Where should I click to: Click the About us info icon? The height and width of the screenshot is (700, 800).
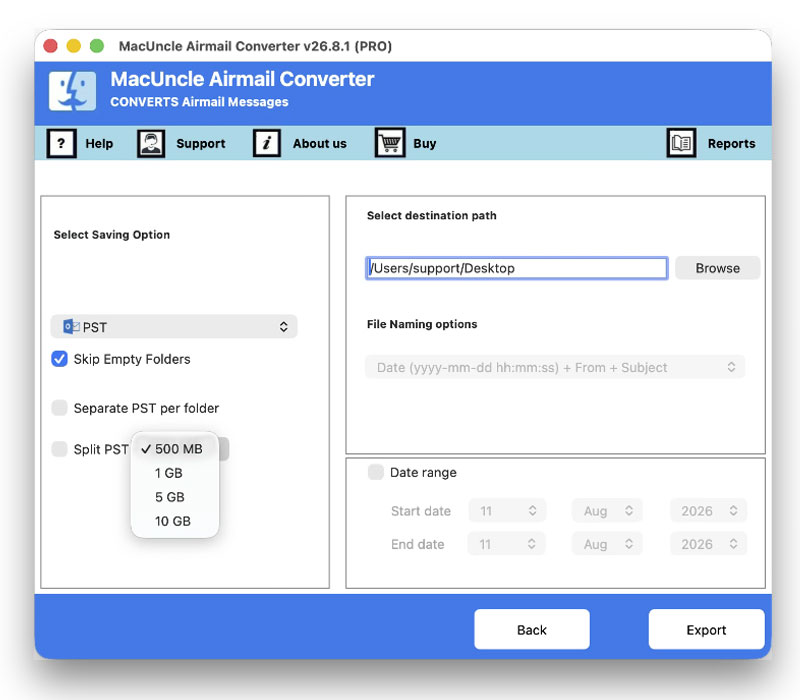tap(267, 143)
